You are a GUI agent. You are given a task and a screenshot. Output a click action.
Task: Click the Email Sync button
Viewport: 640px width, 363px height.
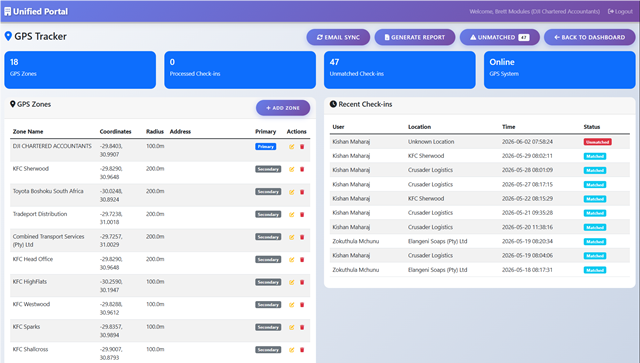(338, 37)
